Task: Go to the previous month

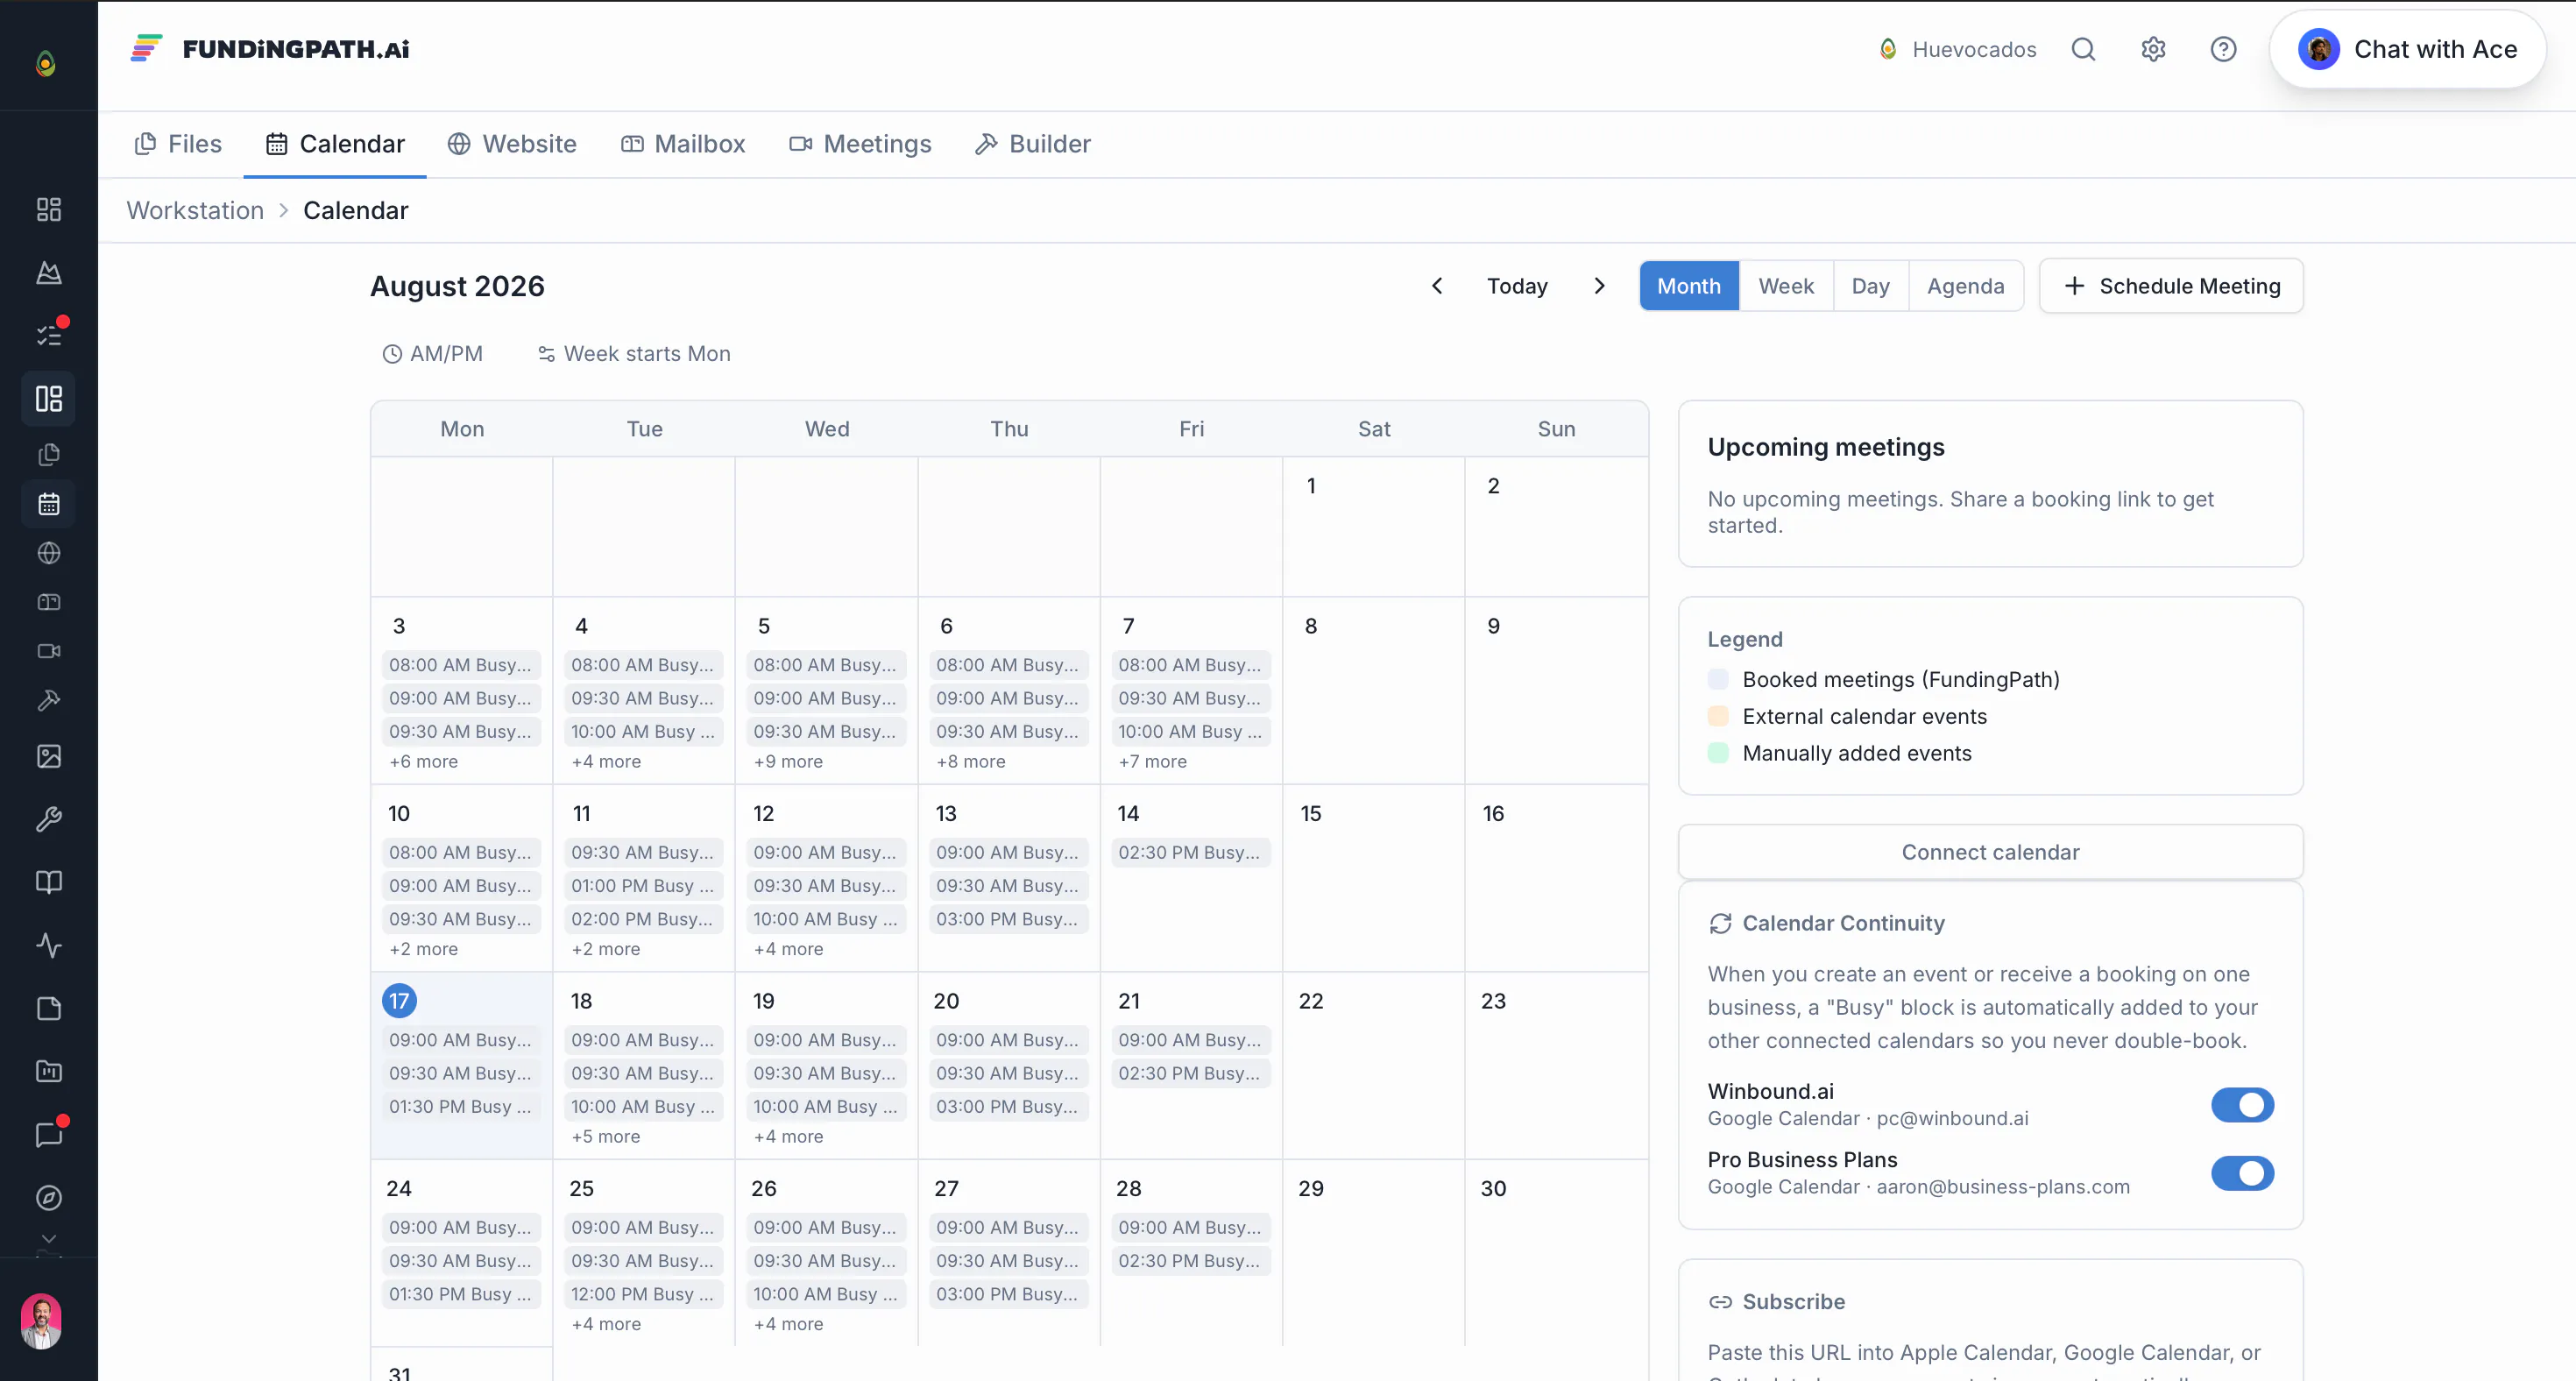Action: coord(1437,286)
